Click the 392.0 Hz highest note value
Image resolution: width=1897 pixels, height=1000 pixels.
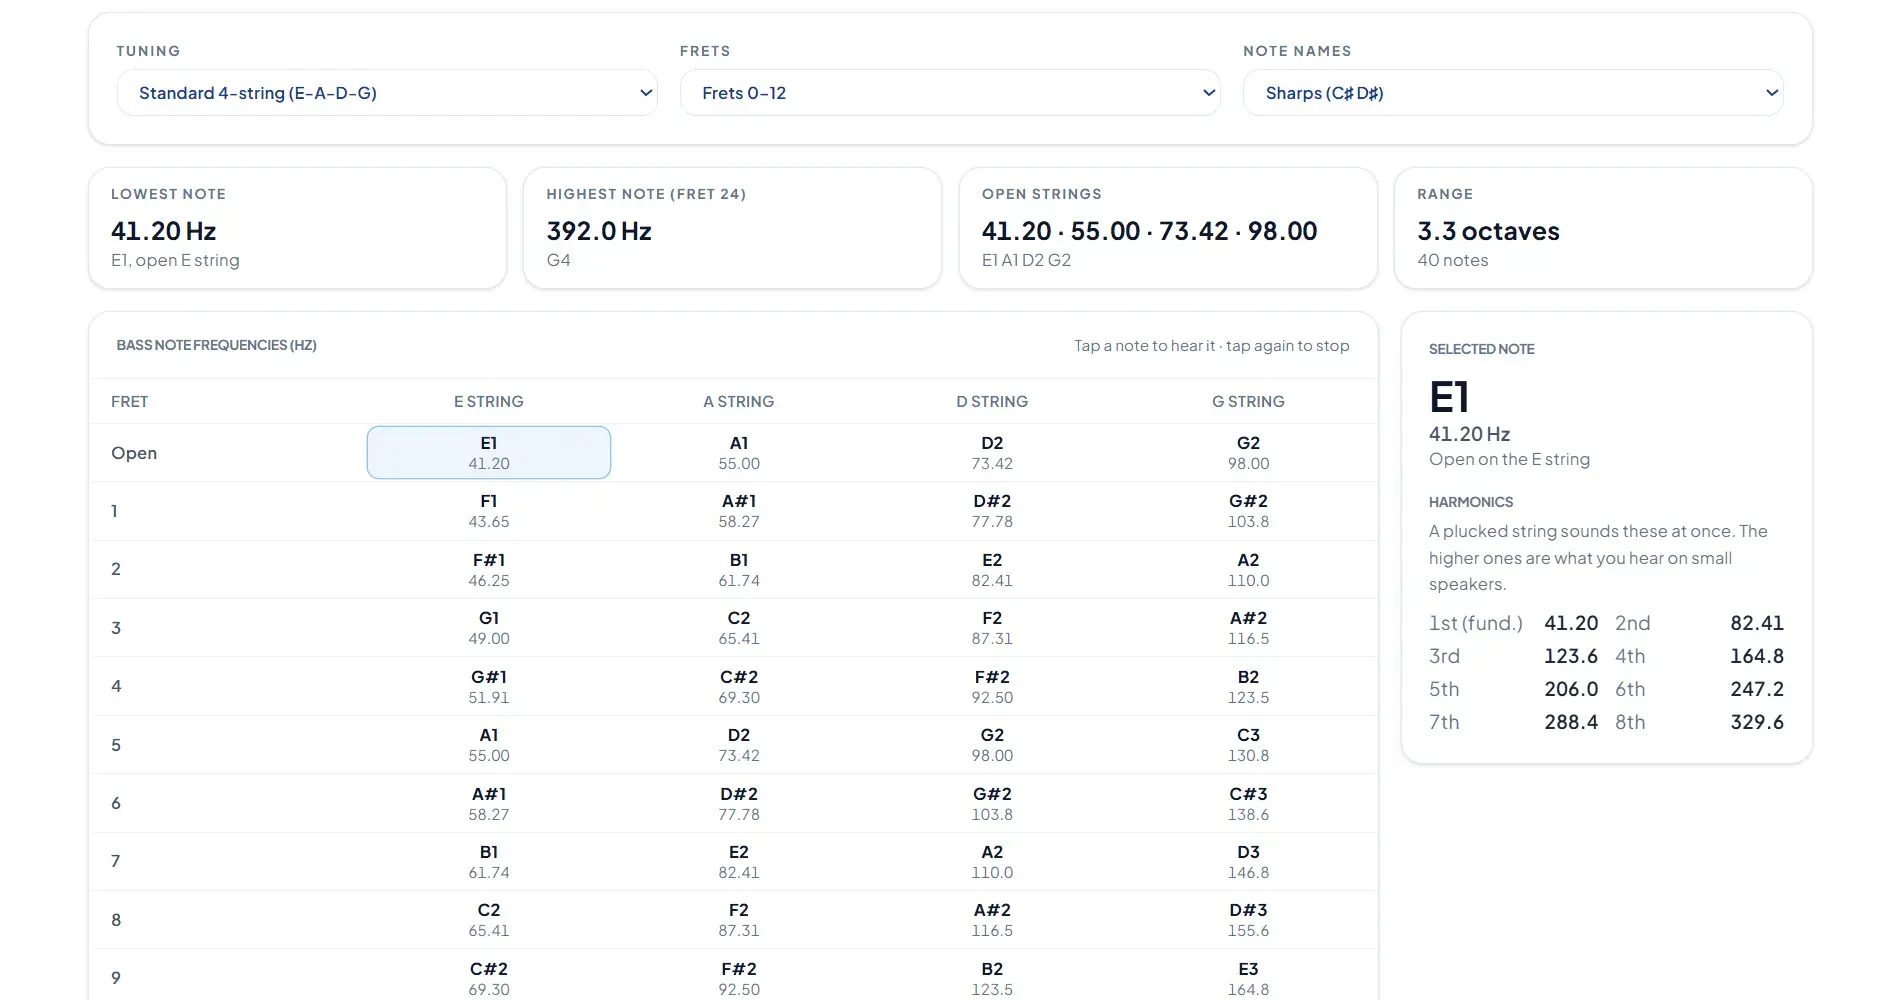click(599, 231)
